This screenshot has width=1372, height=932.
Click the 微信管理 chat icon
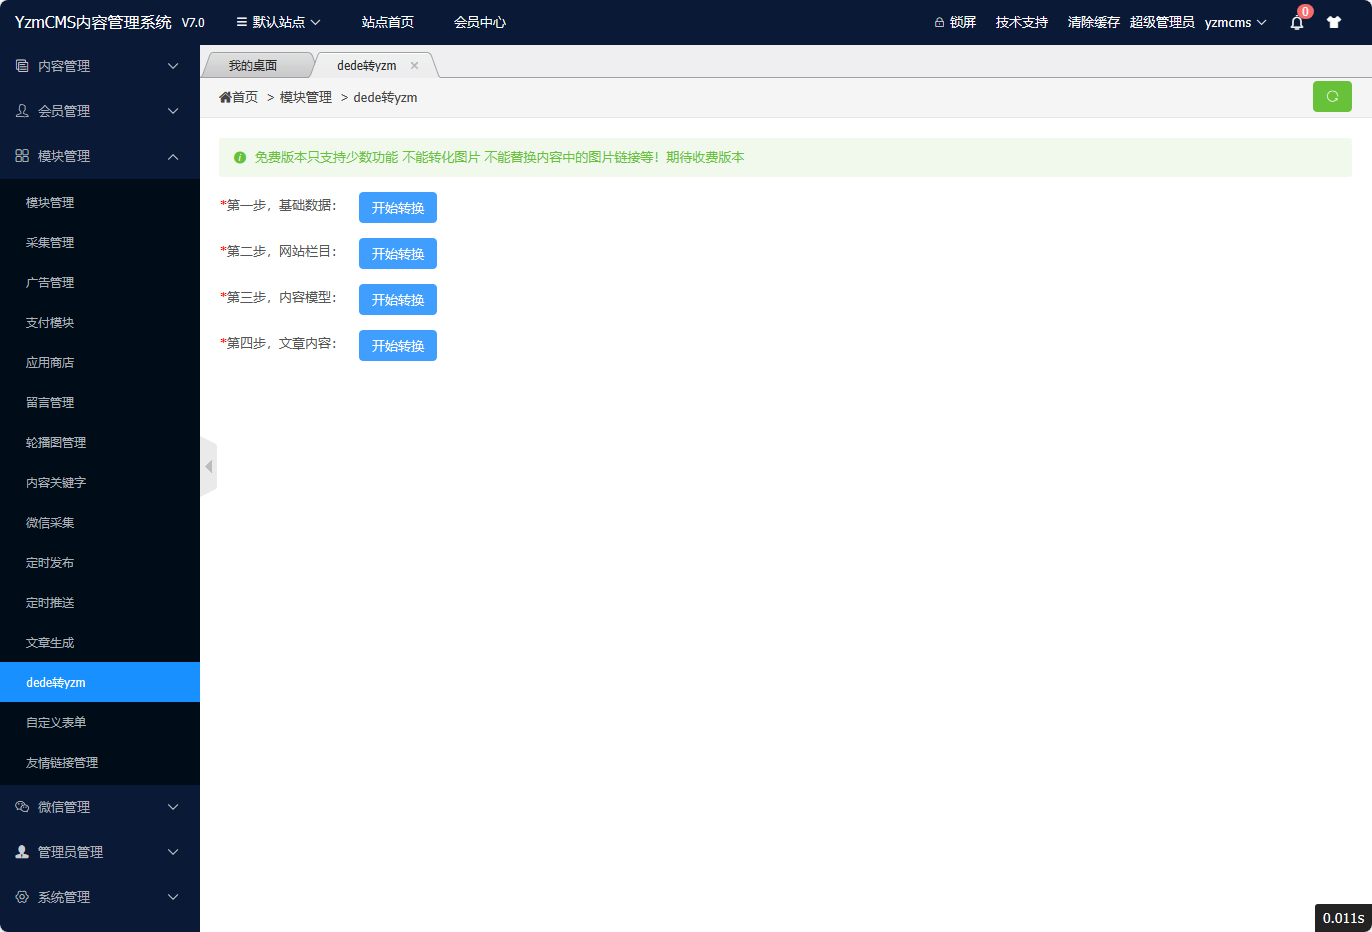click(22, 807)
